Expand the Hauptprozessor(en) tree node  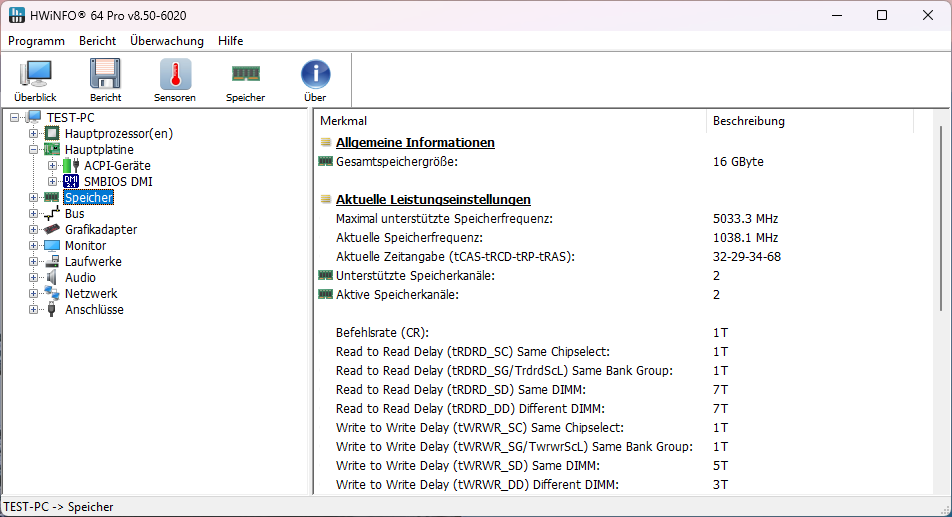(33, 133)
